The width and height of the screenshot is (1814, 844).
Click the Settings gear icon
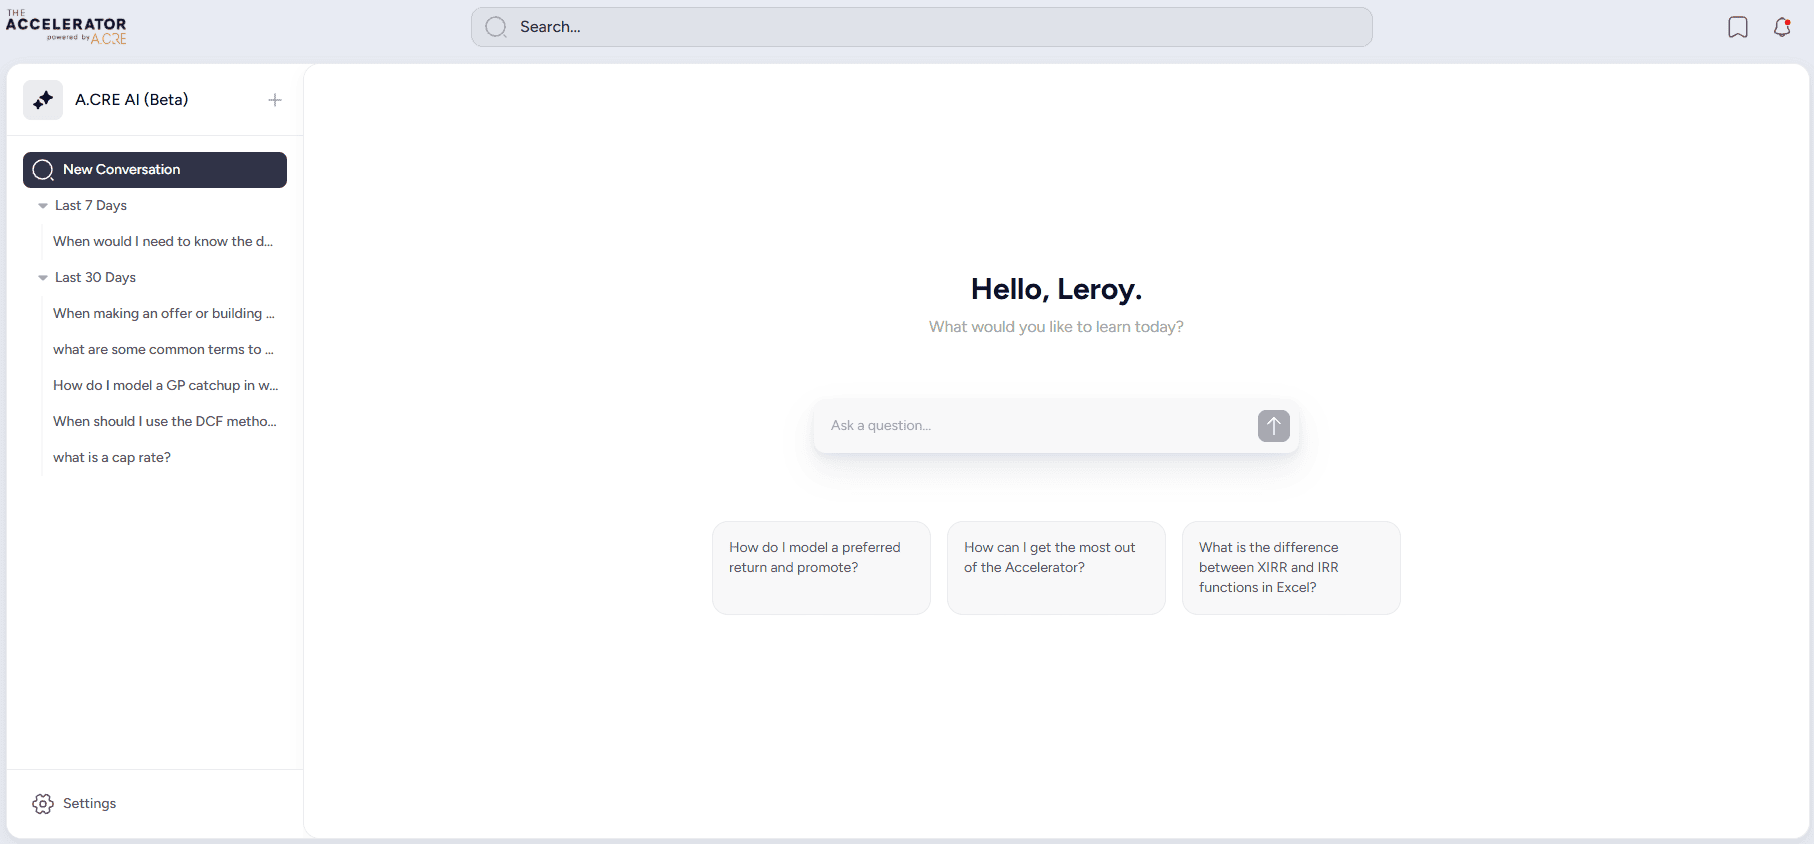[x=43, y=804]
